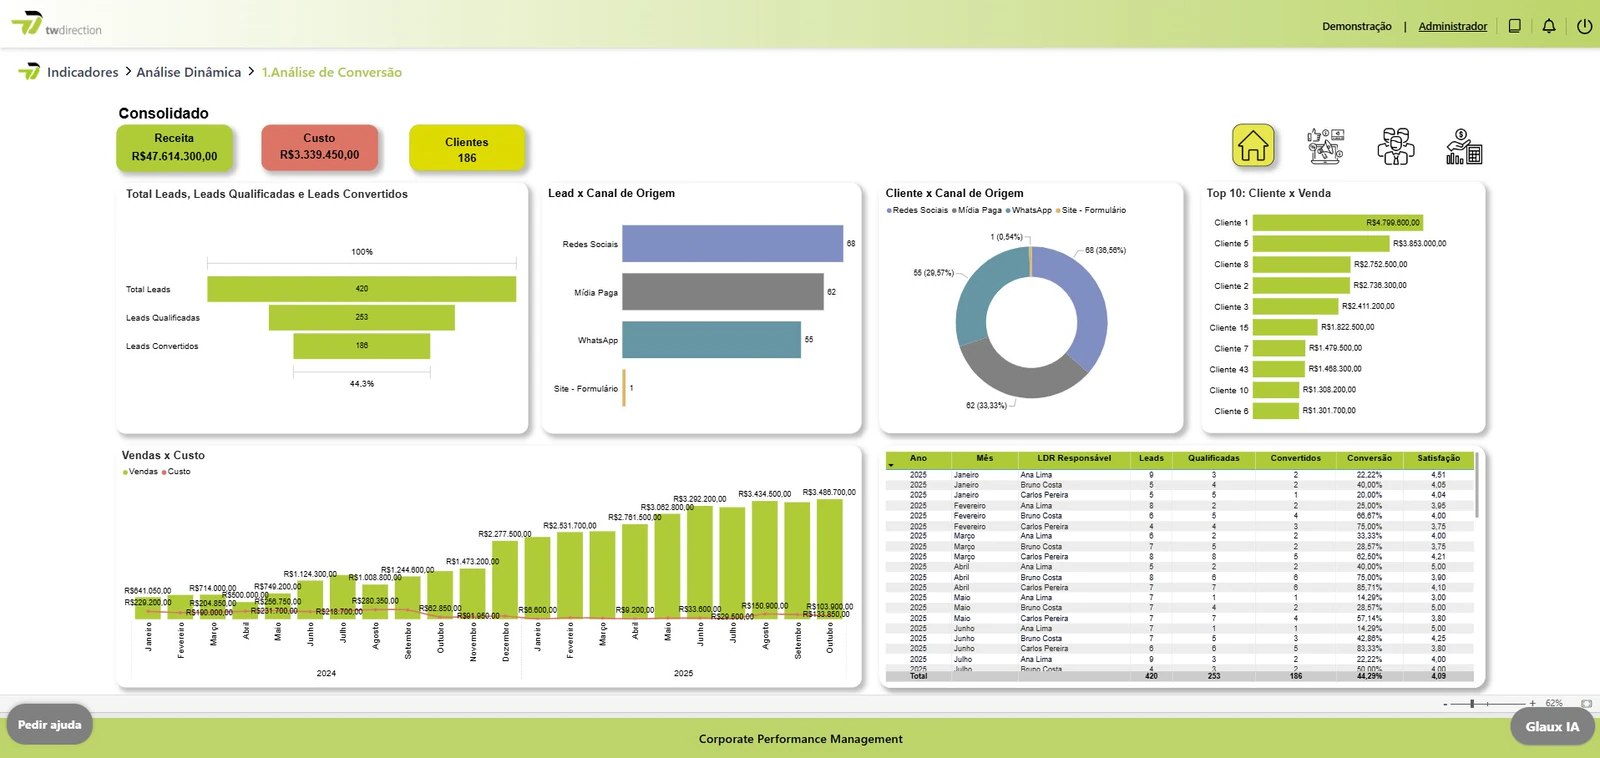This screenshot has height=758, width=1600.
Task: Click the table Total row
Action: (1180, 676)
